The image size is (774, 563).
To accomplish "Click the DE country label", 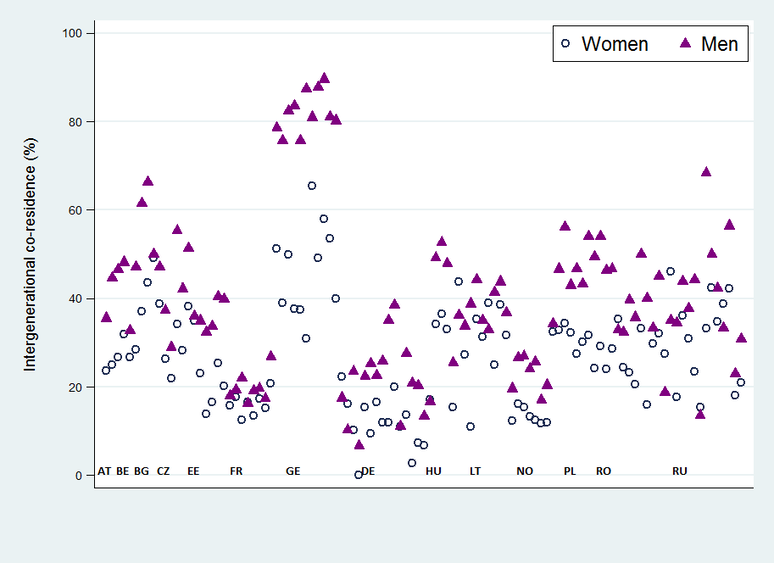I will 368,471.
